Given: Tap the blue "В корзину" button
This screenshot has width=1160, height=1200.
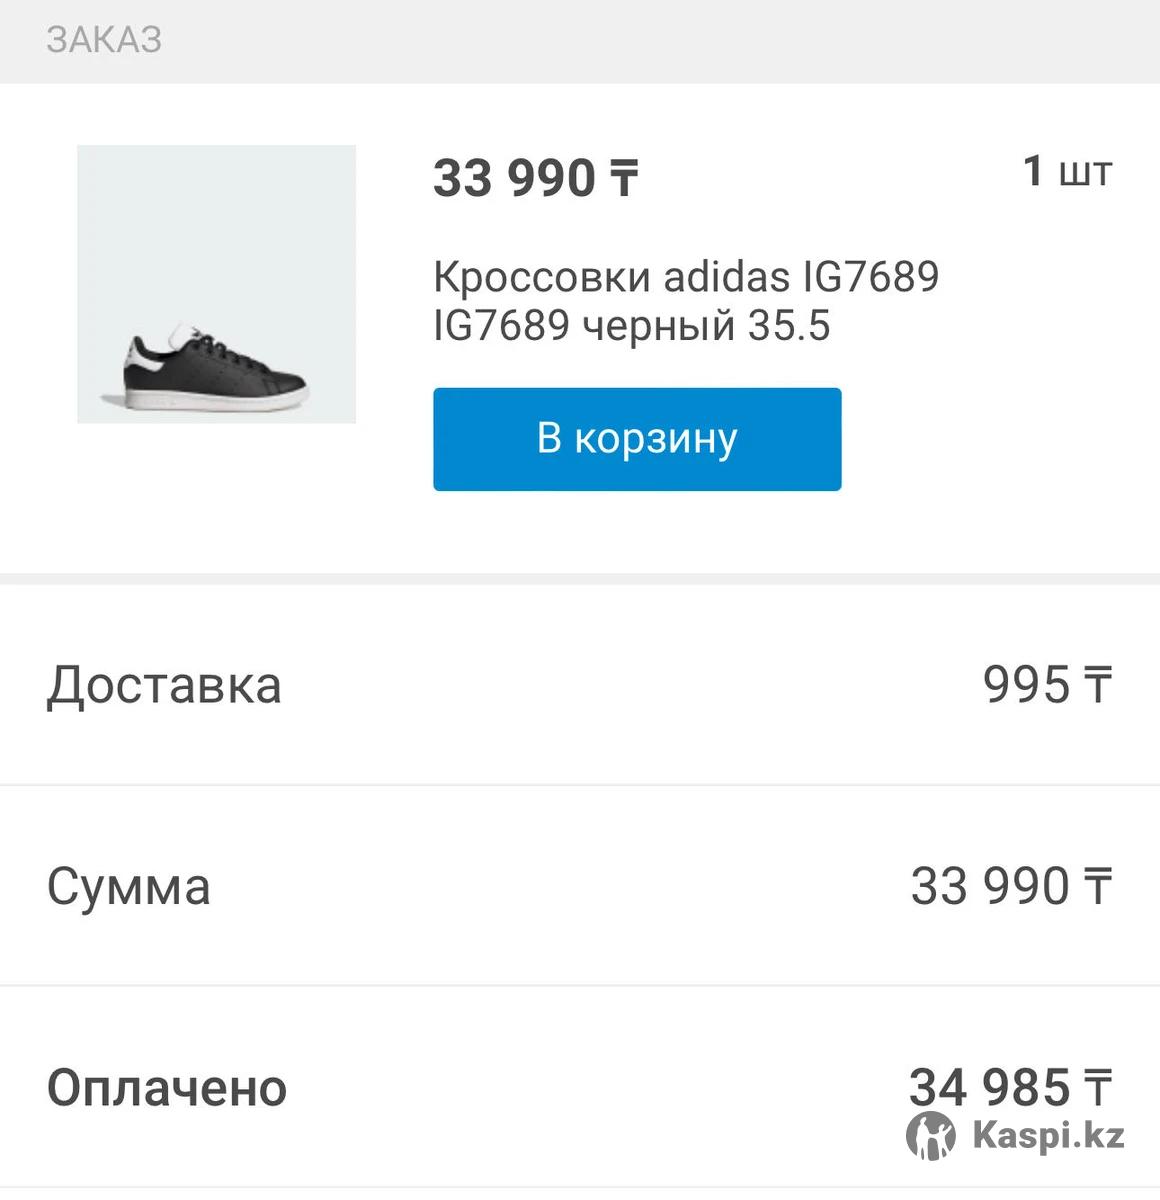Looking at the screenshot, I should (637, 439).
